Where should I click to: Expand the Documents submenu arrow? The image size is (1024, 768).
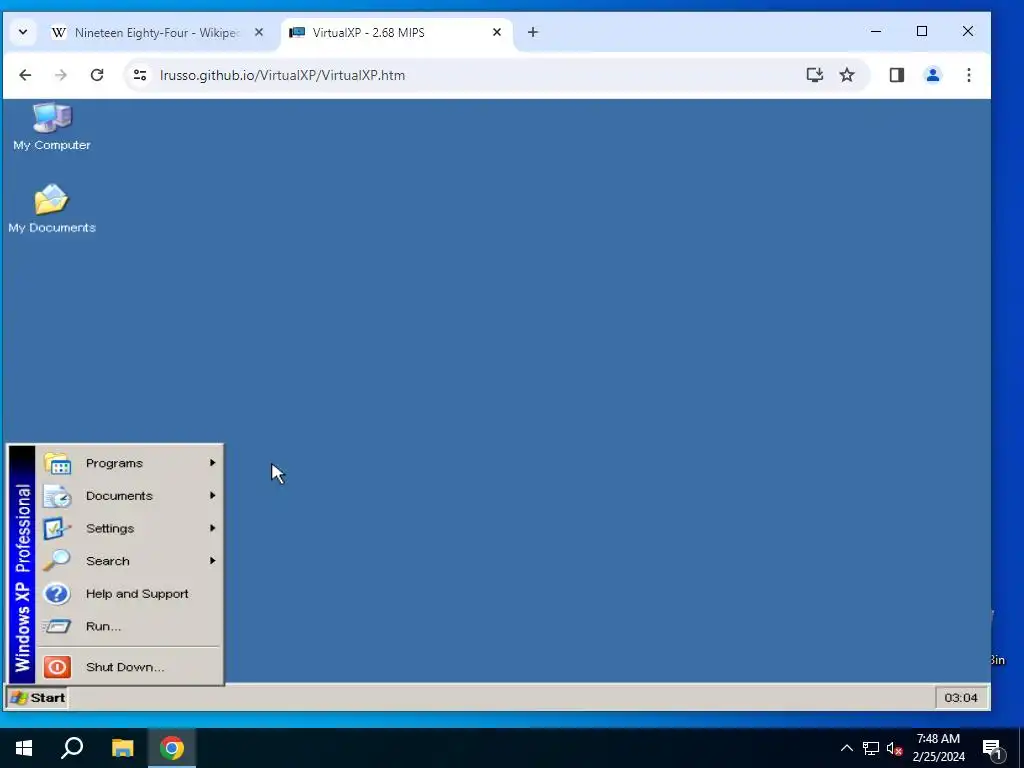click(x=212, y=495)
